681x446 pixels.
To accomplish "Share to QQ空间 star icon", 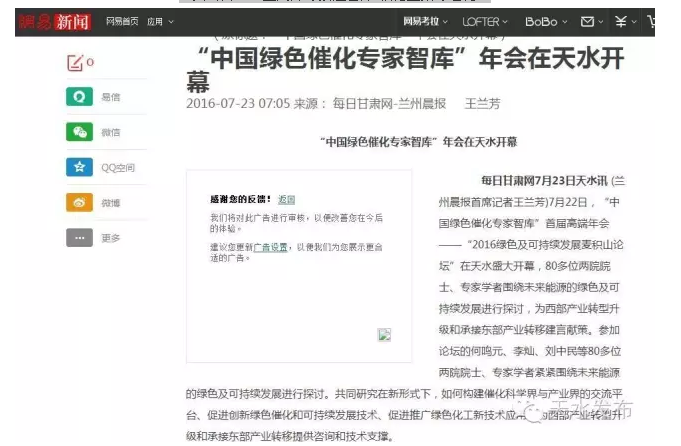I will pos(79,167).
